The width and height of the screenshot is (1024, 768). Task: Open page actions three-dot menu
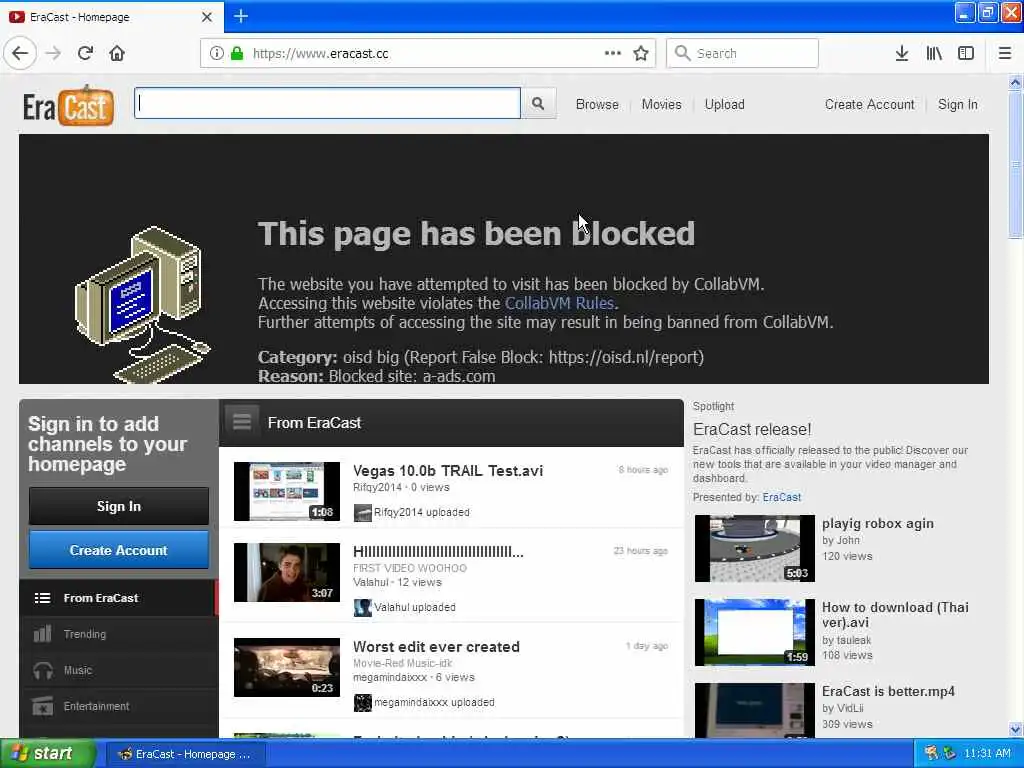[x=613, y=53]
